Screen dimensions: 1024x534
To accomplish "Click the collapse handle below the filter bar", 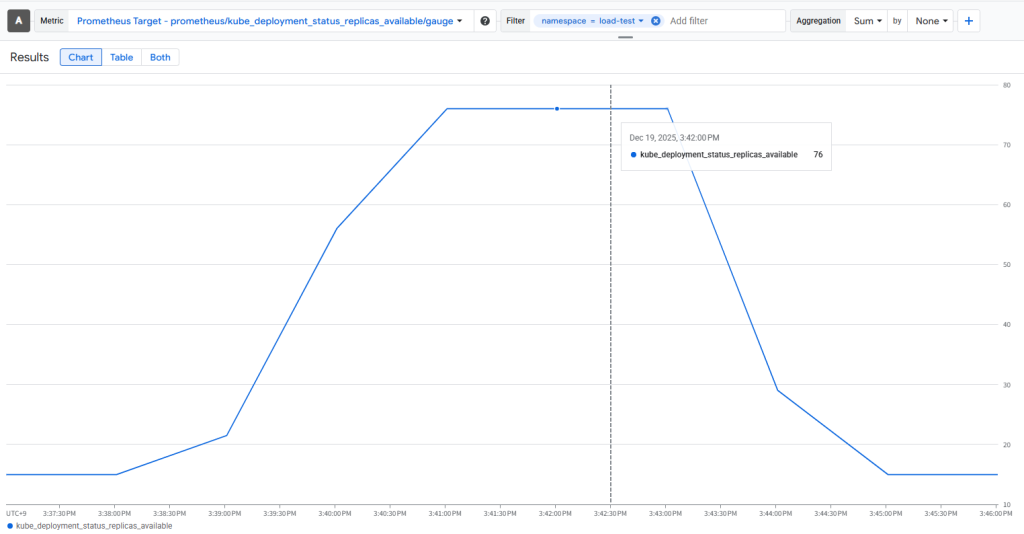I will click(626, 37).
